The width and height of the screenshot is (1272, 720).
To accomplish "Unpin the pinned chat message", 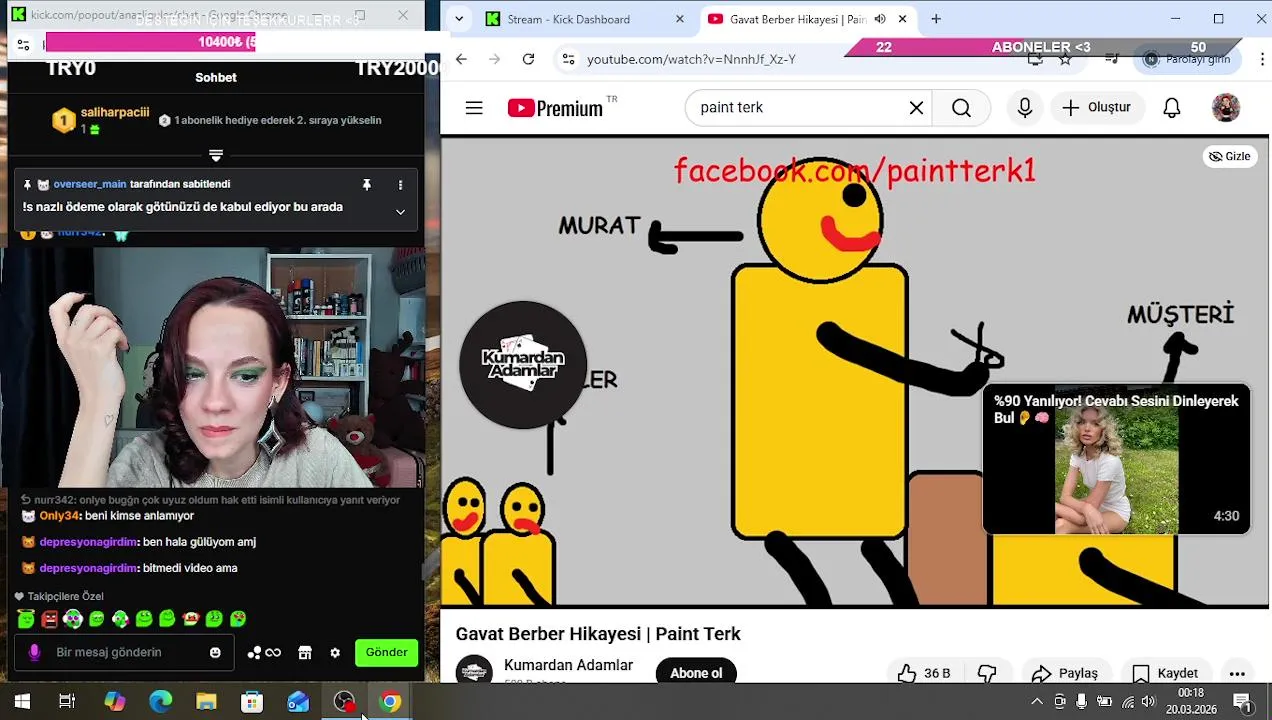I will [x=367, y=185].
